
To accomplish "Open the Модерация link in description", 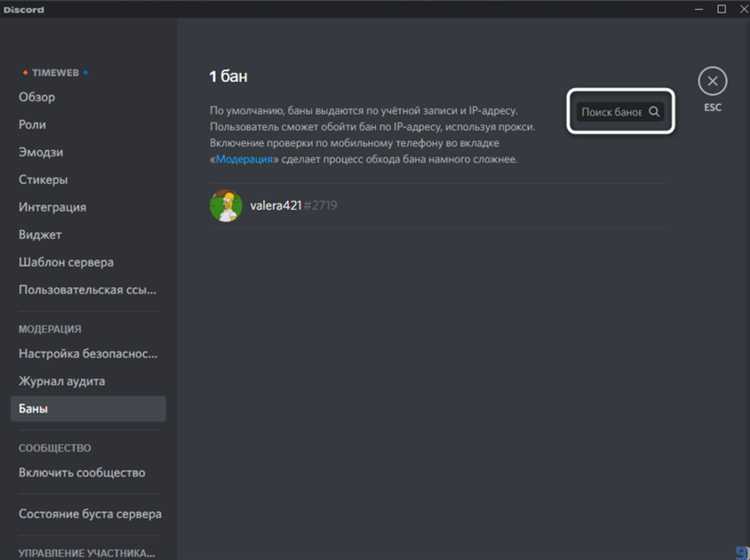I will [x=244, y=159].
